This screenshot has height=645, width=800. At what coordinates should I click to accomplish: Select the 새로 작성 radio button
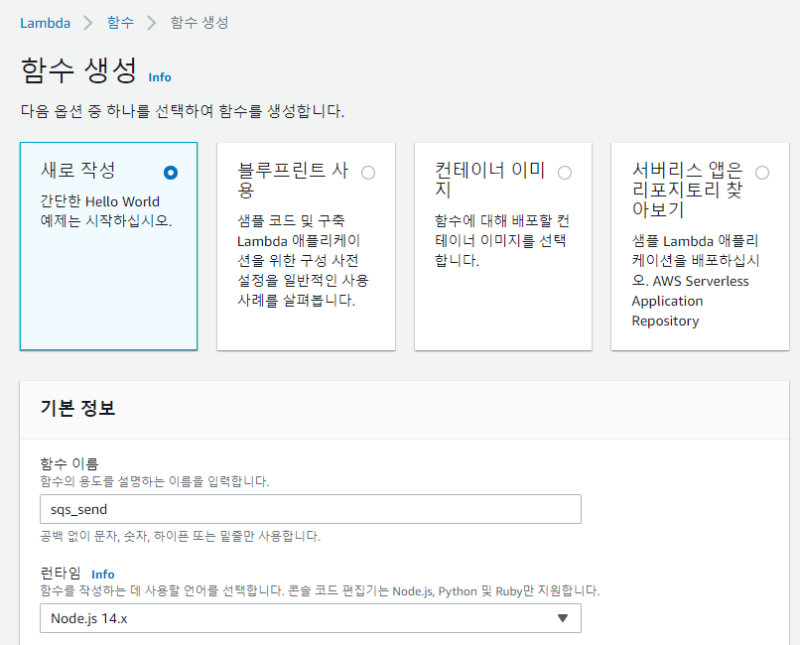(170, 172)
